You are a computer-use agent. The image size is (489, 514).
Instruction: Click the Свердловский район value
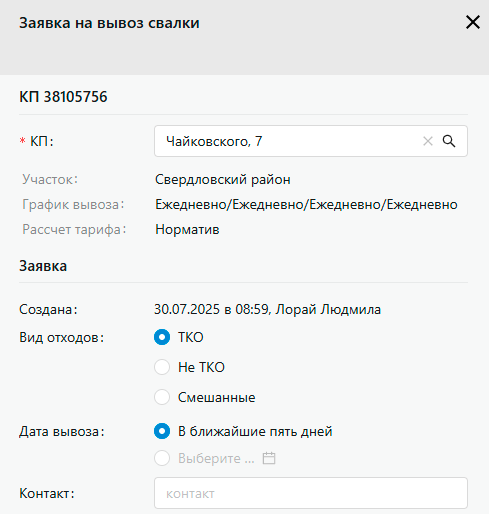[223, 180]
